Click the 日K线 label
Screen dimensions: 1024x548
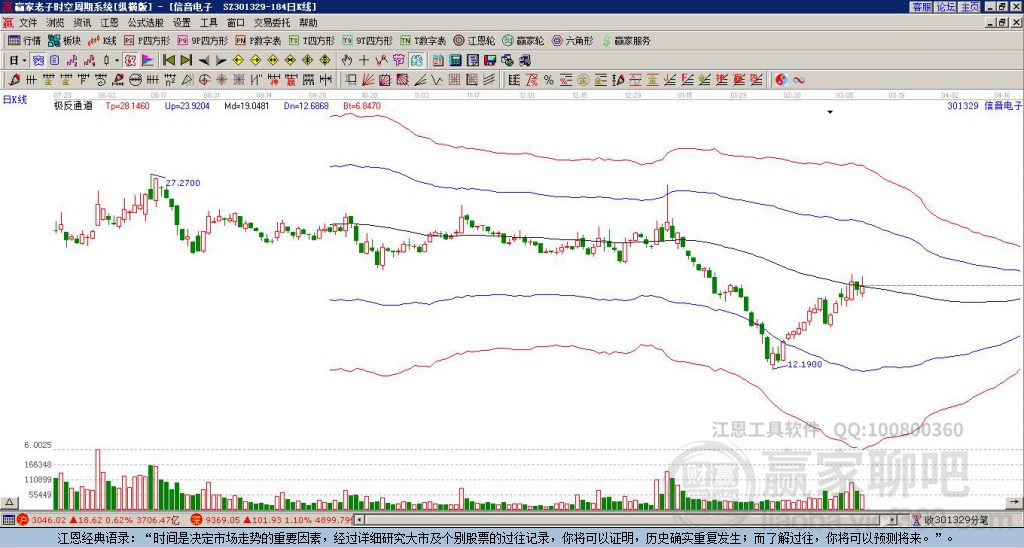(15, 100)
